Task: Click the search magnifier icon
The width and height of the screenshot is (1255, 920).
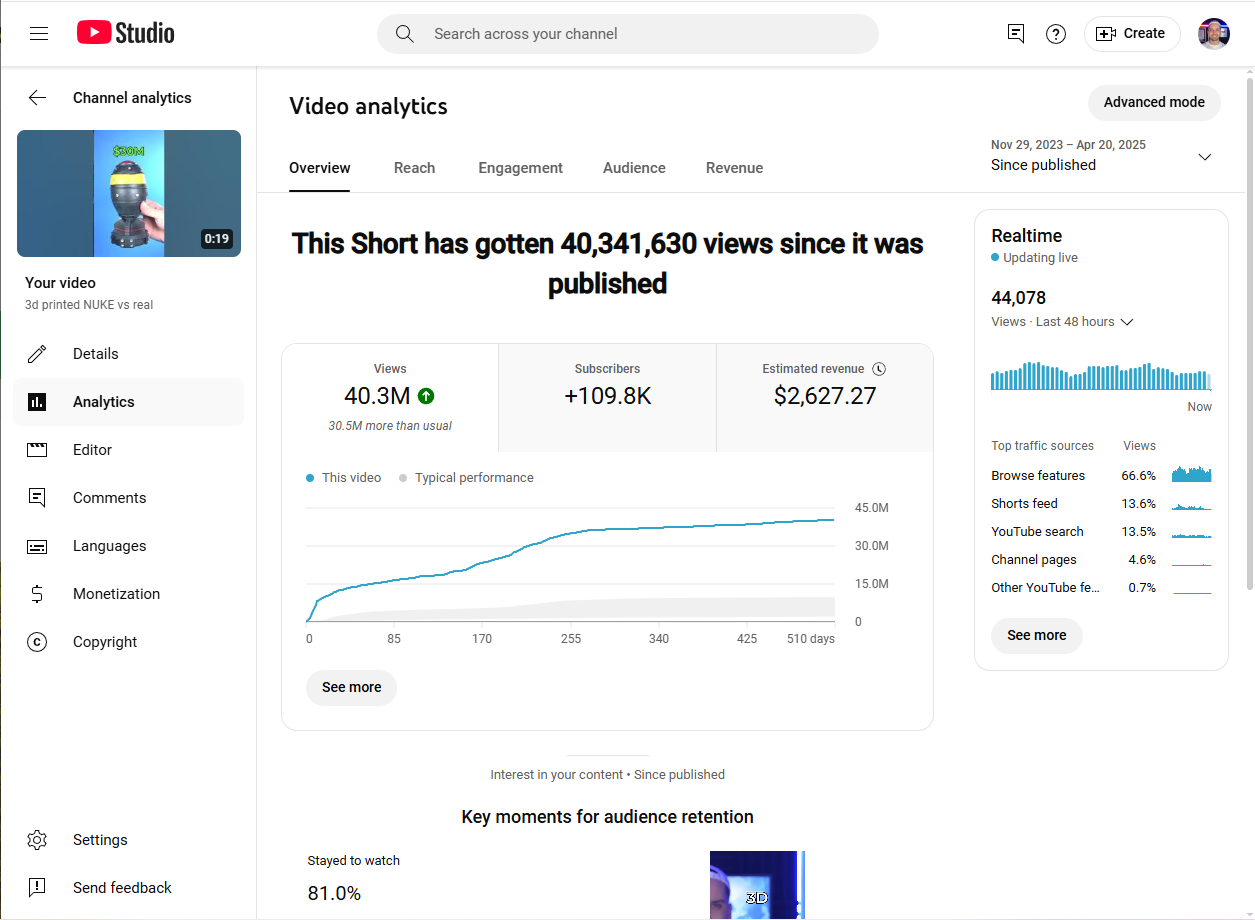Action: pyautogui.click(x=405, y=34)
